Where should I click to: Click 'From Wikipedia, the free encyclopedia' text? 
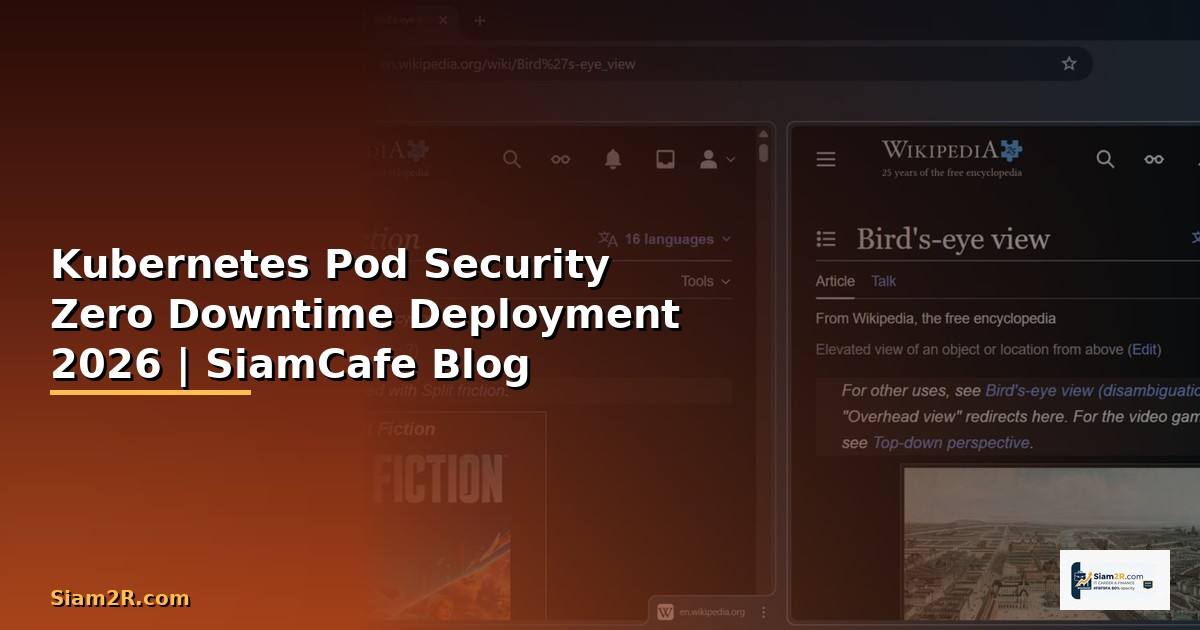(936, 319)
